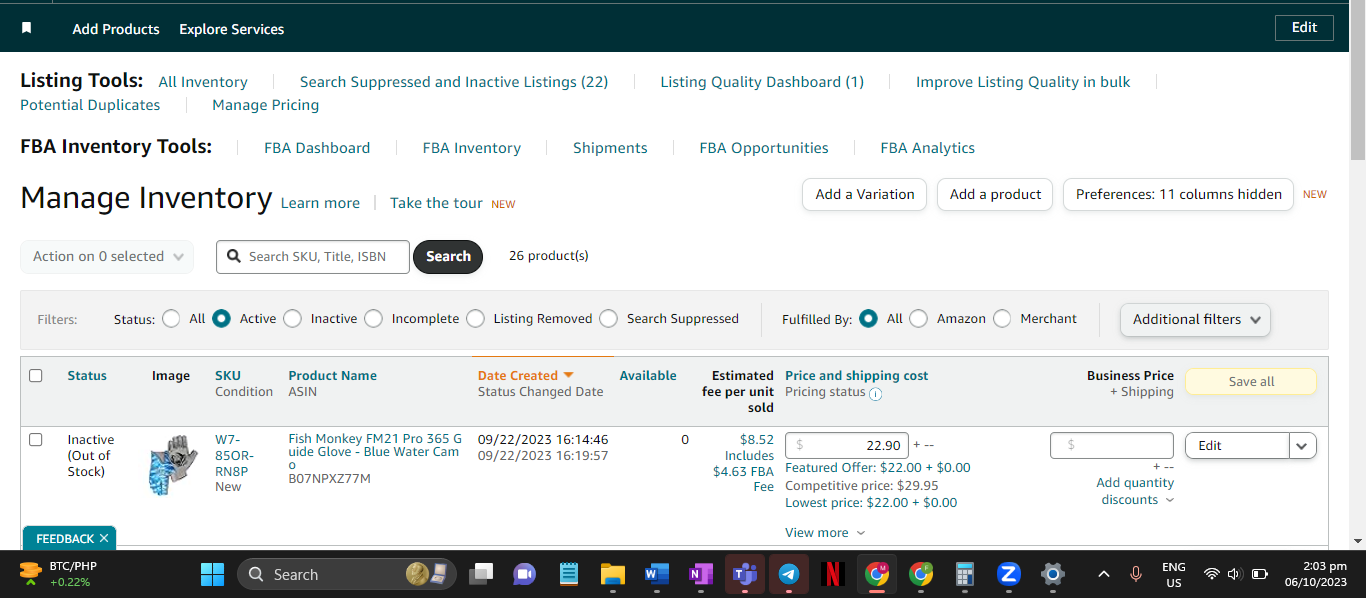Select the All status radio button
Screen dimensions: 1366x598
[171, 319]
